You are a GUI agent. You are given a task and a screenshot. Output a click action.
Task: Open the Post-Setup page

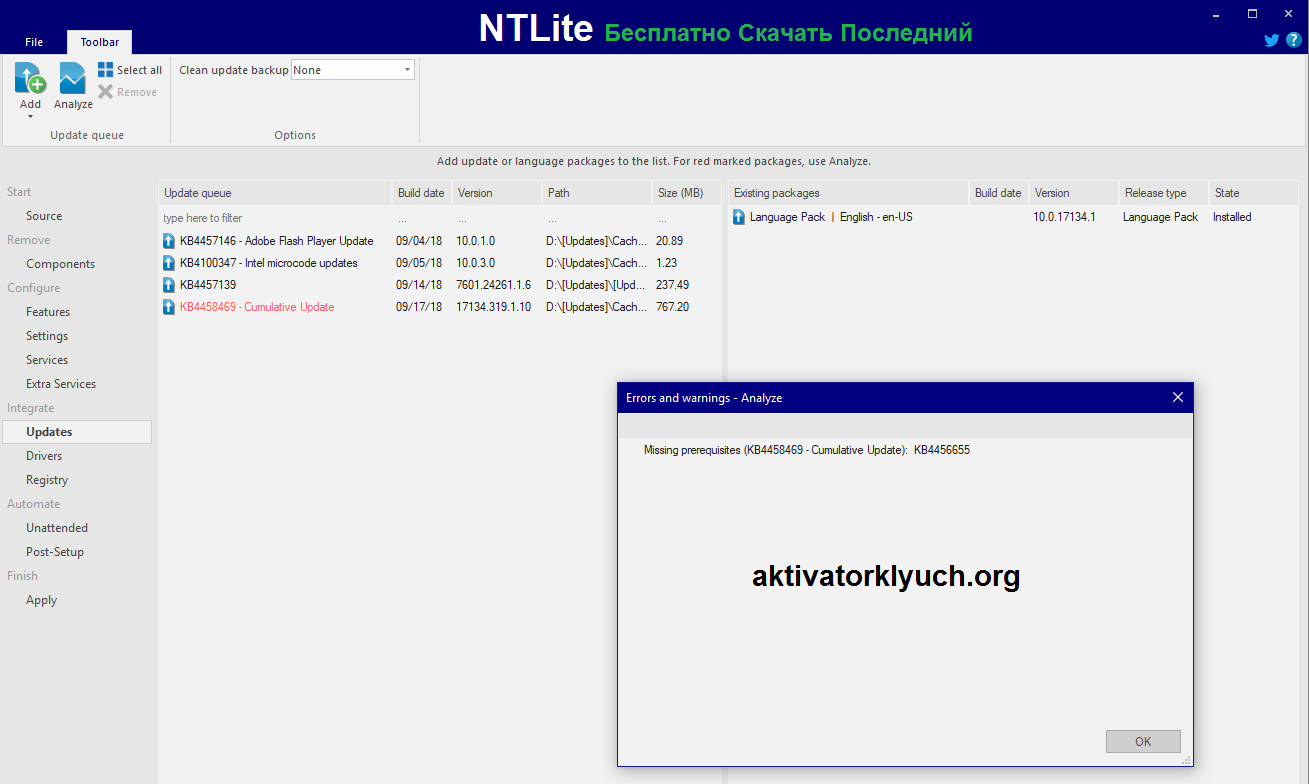(x=55, y=552)
